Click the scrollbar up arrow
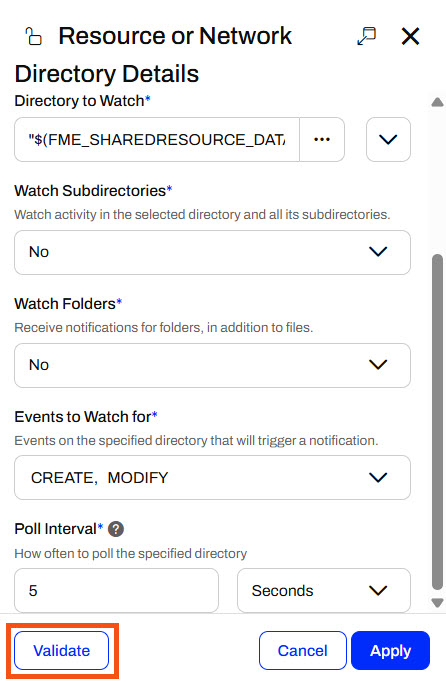 point(437,102)
